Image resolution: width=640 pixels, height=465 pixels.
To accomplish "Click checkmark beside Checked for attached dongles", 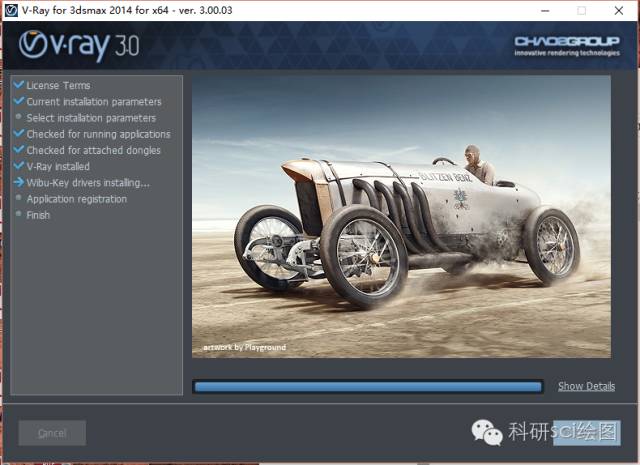I will pos(19,149).
